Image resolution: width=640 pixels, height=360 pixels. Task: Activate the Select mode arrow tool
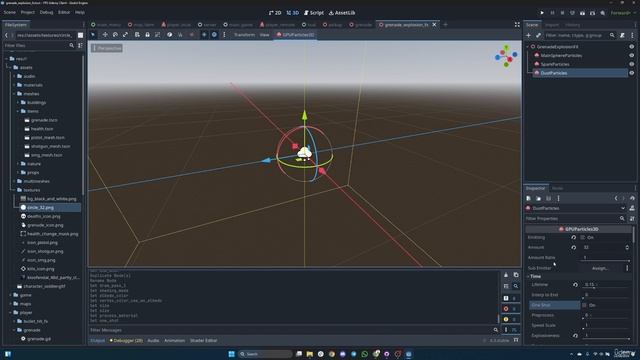[x=93, y=35]
